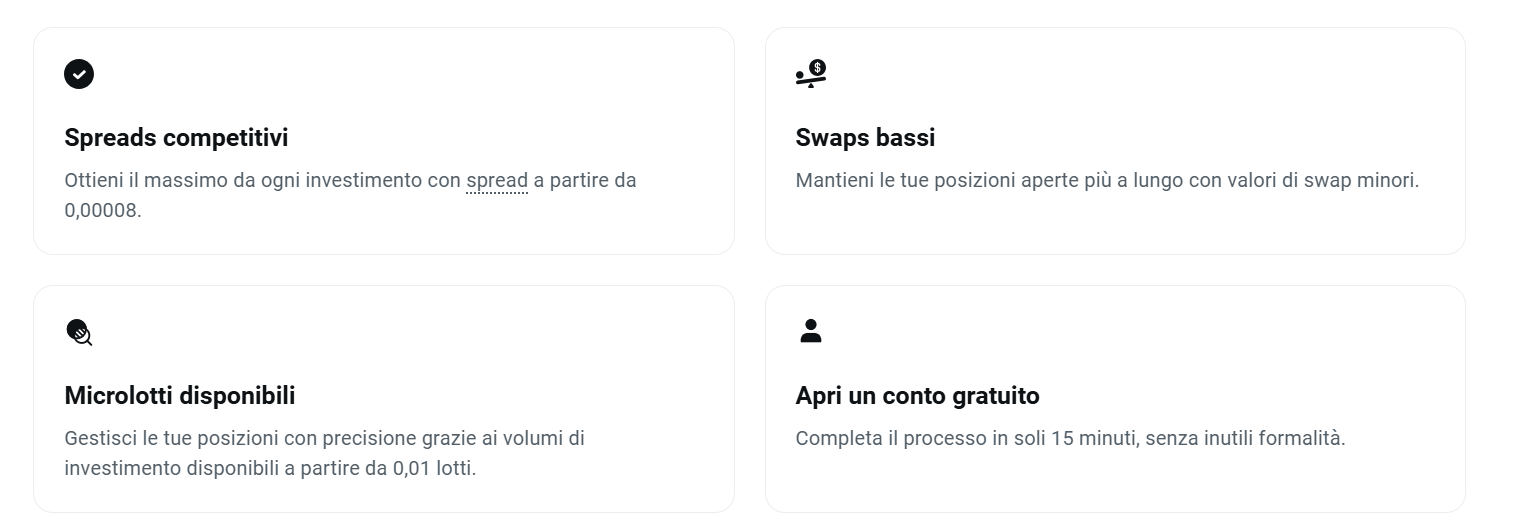The height and width of the screenshot is (532, 1515).
Task: Select the Swaps bassi heading
Action: click(x=865, y=138)
